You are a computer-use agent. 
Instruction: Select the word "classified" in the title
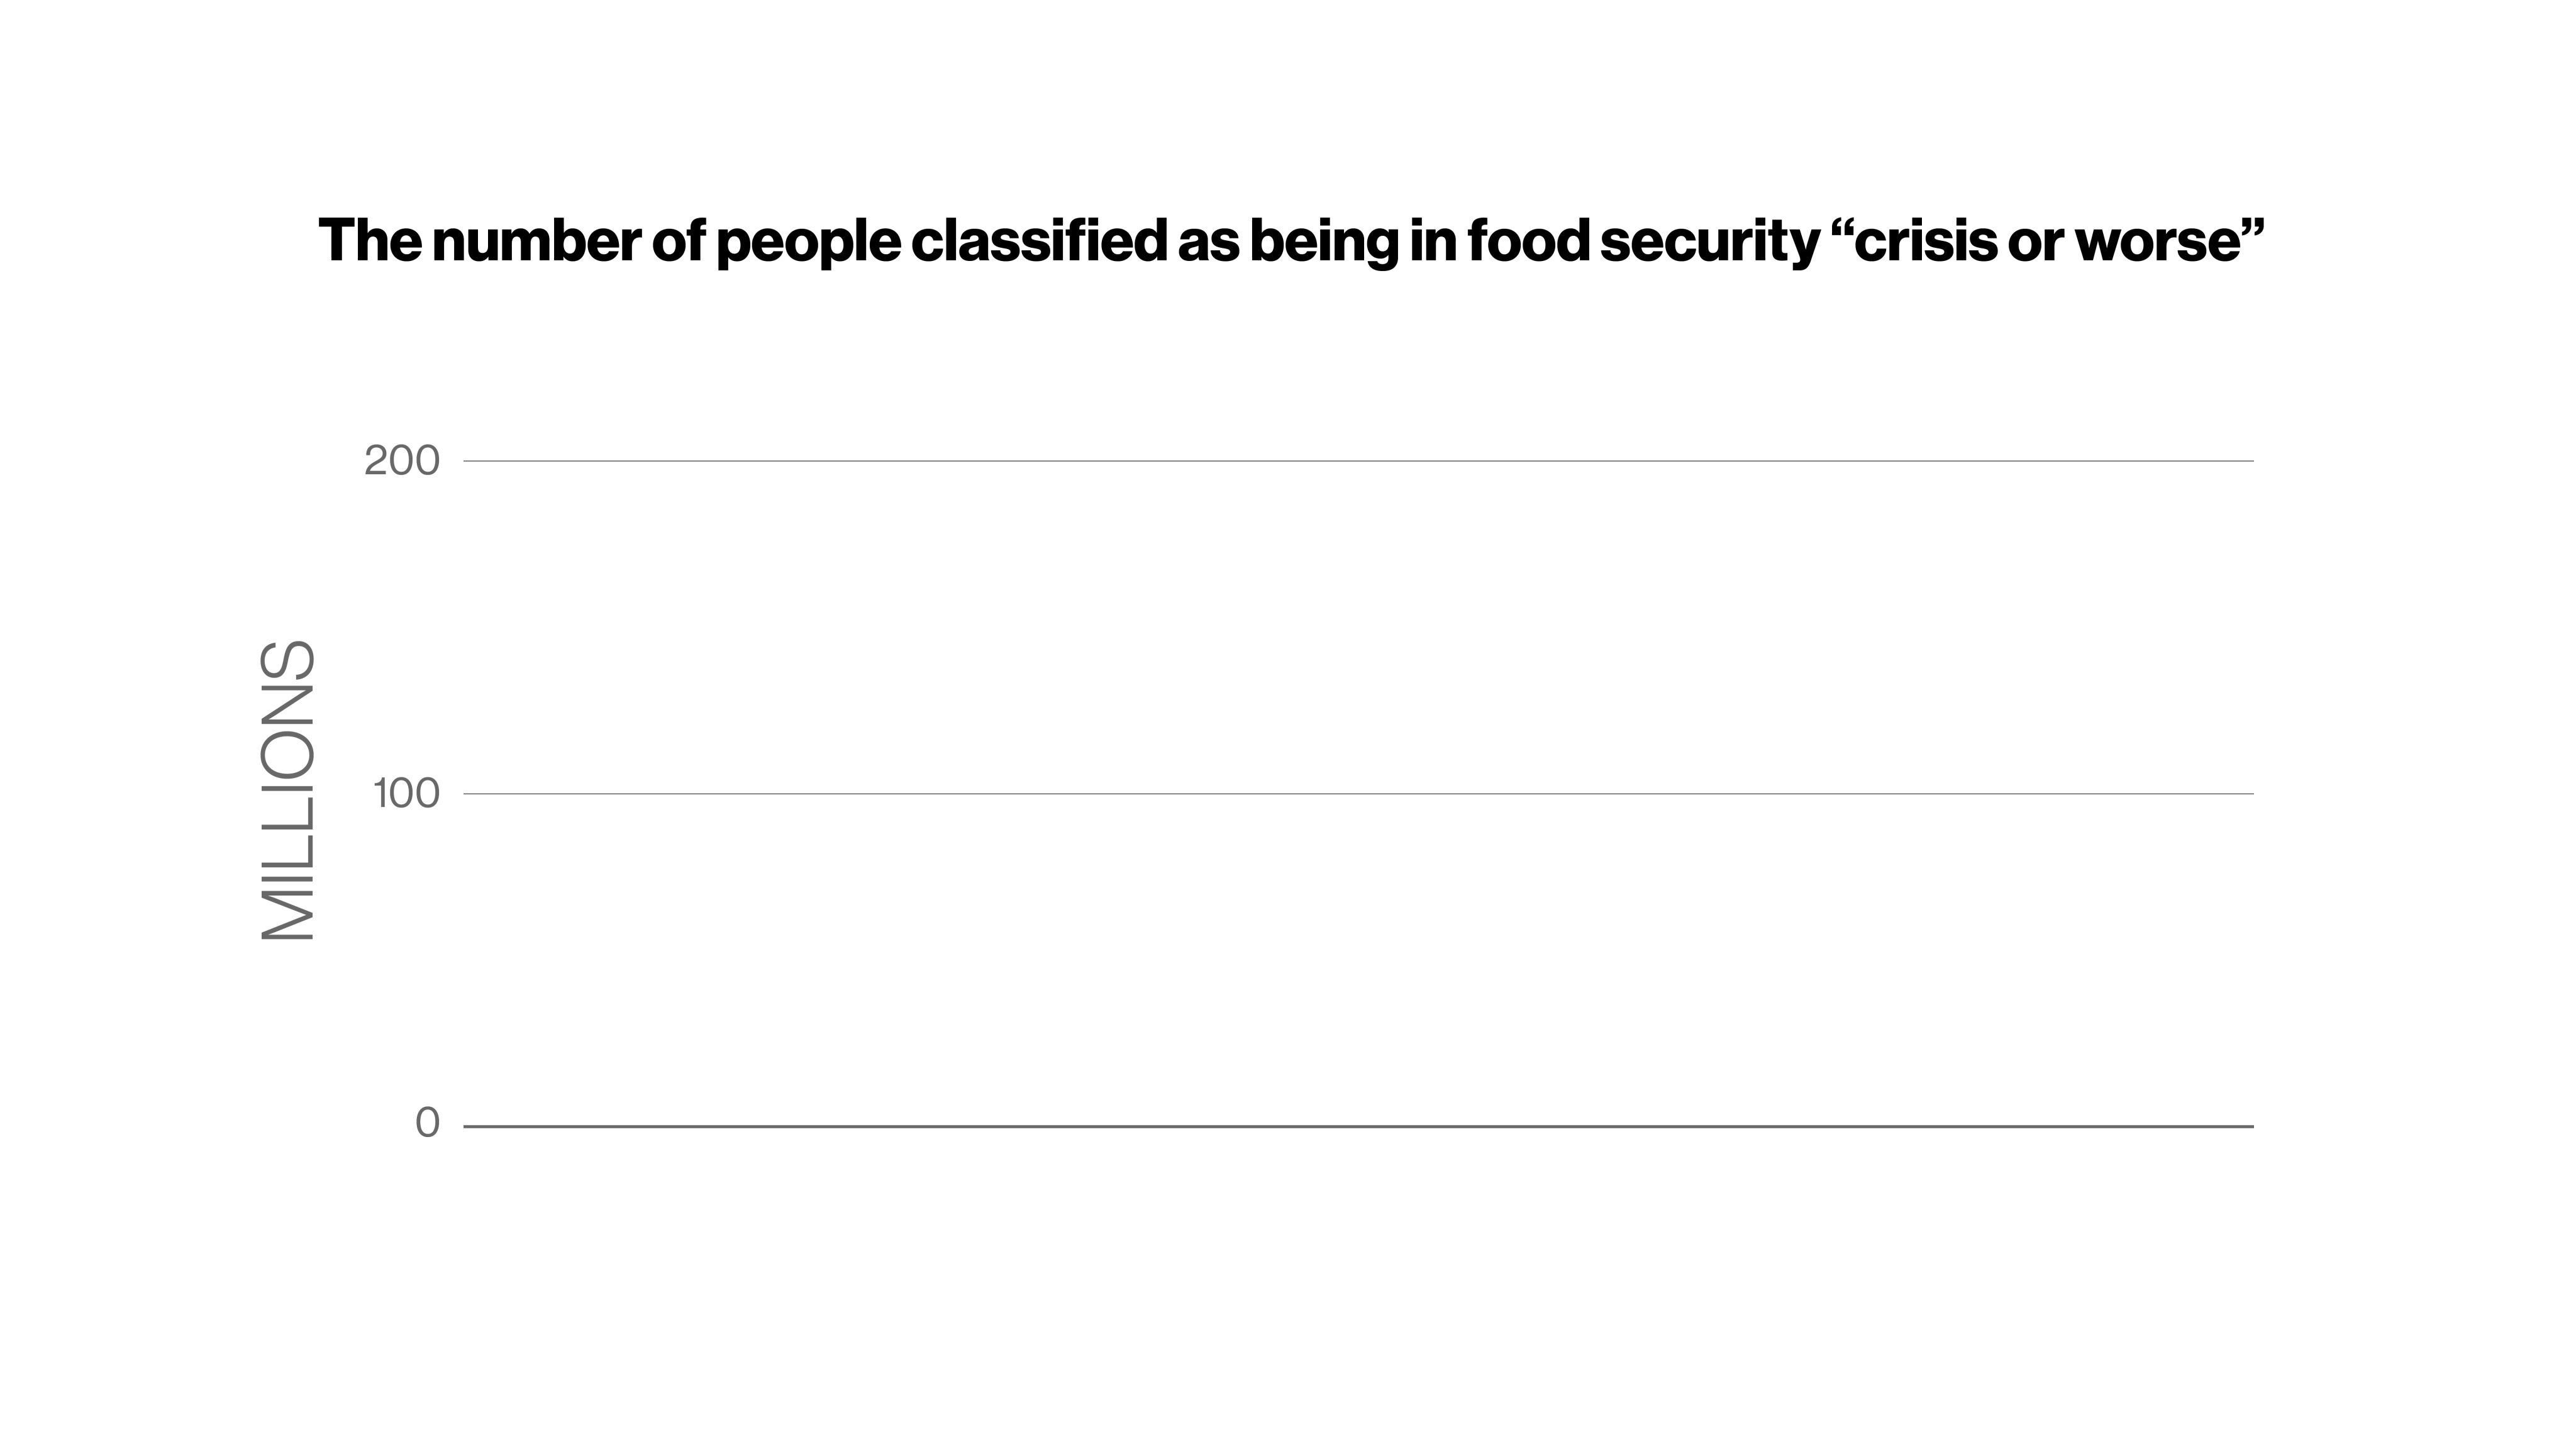point(1038,241)
